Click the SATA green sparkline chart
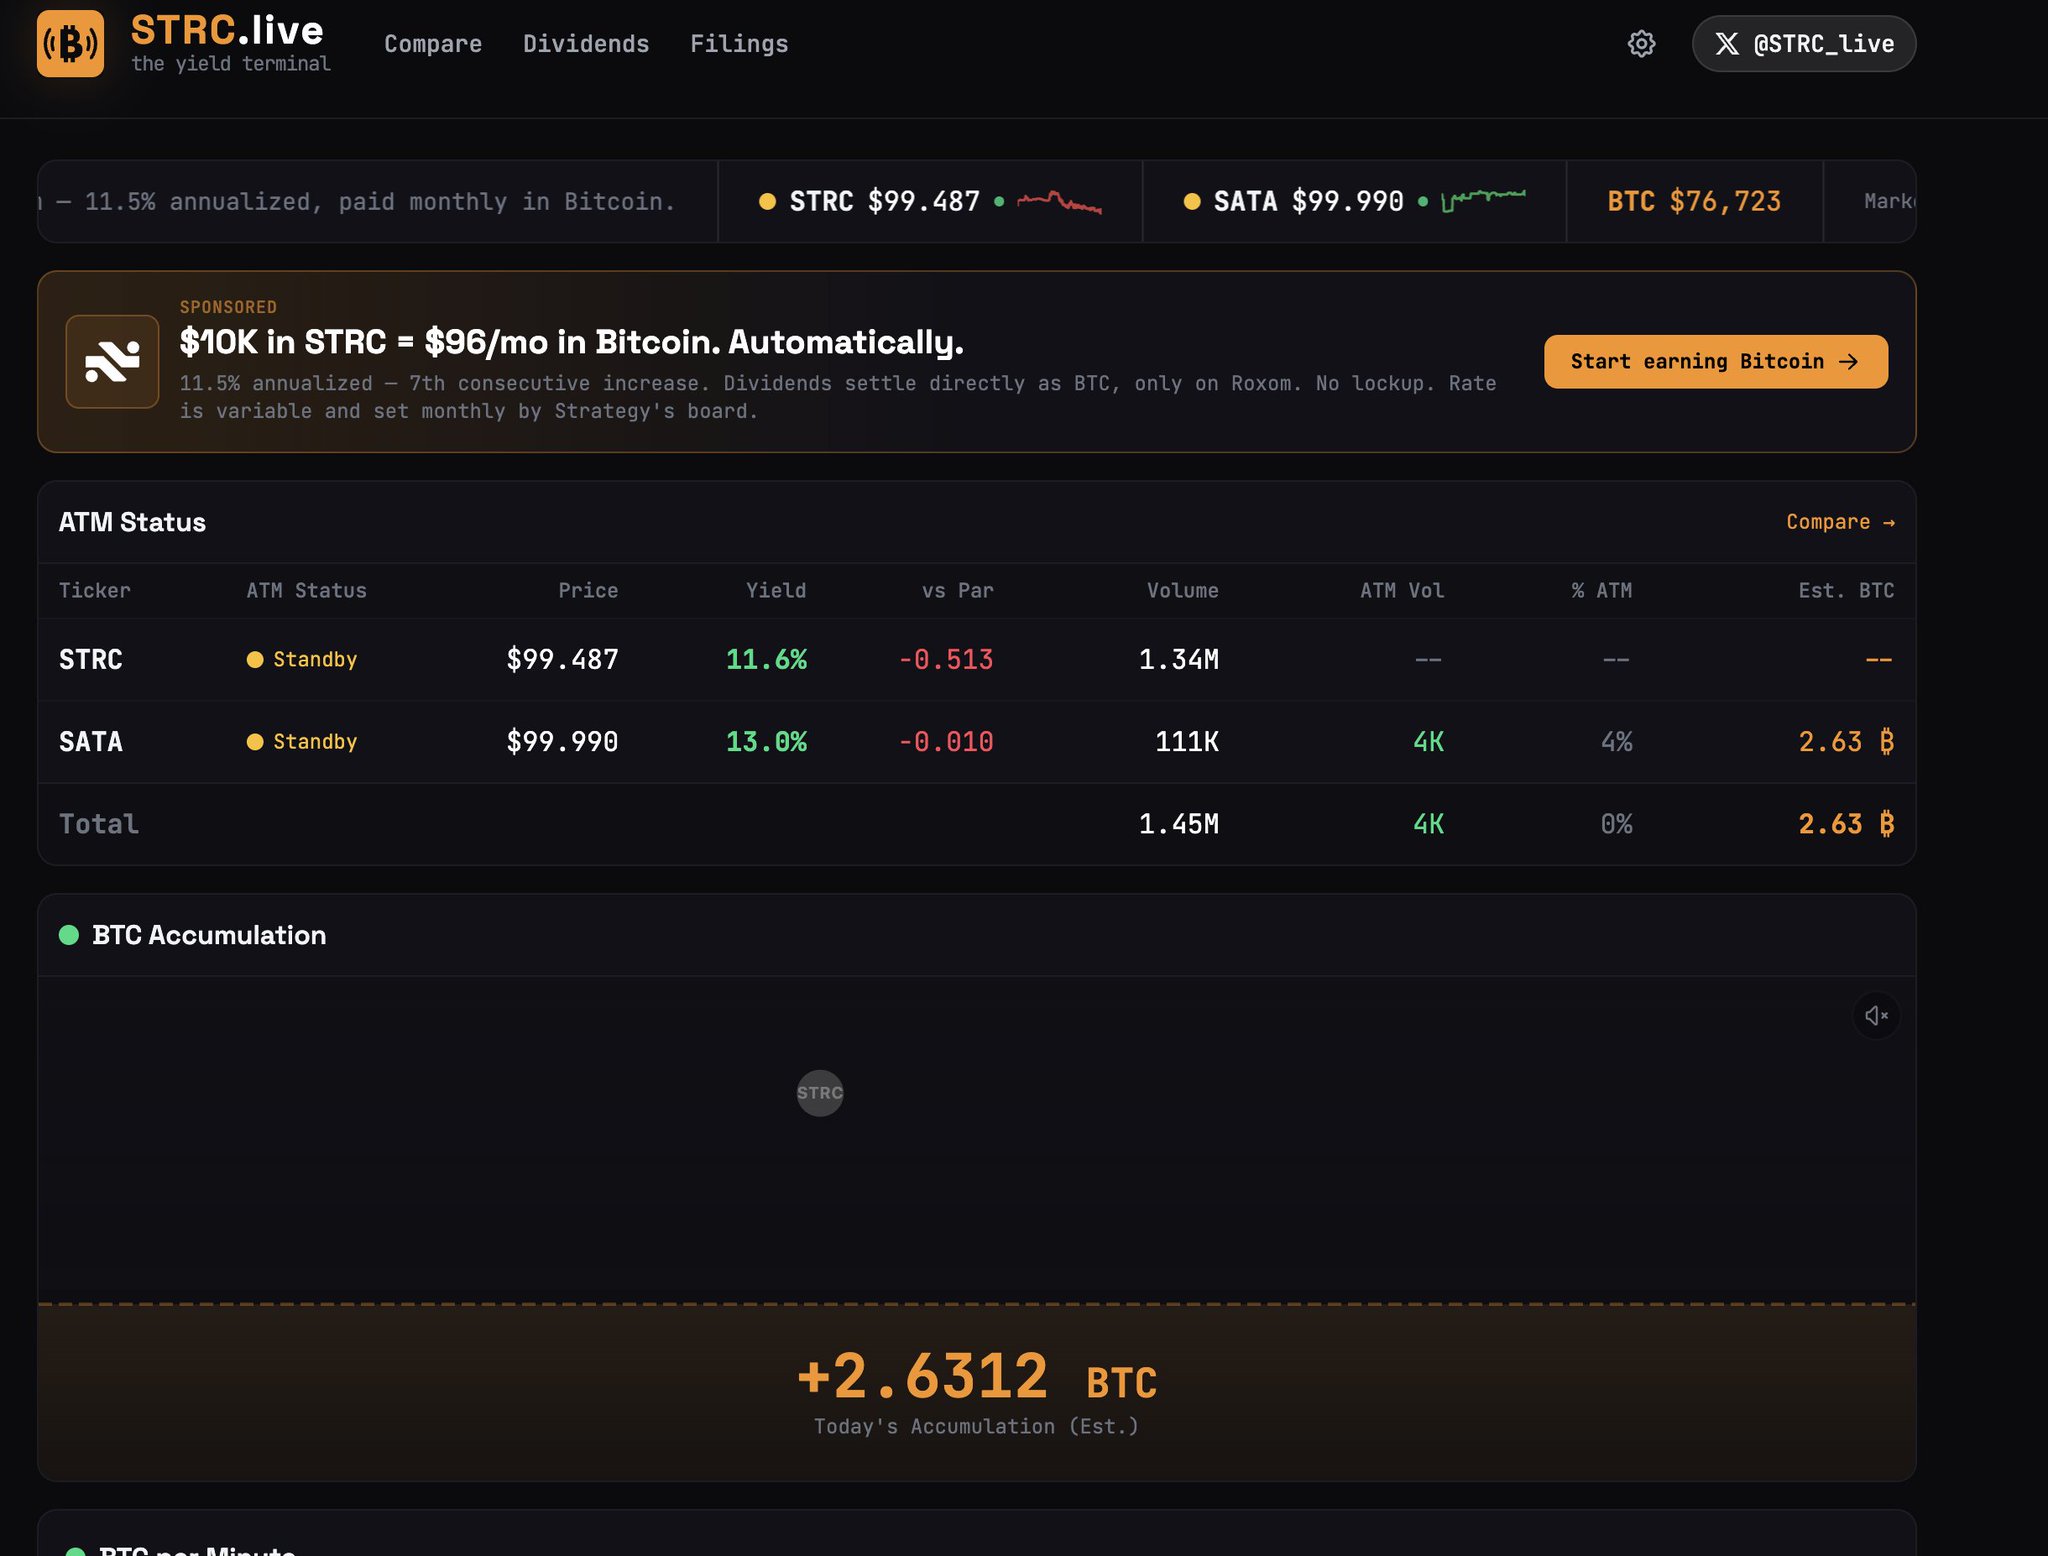The image size is (2048, 1556). 1483,200
